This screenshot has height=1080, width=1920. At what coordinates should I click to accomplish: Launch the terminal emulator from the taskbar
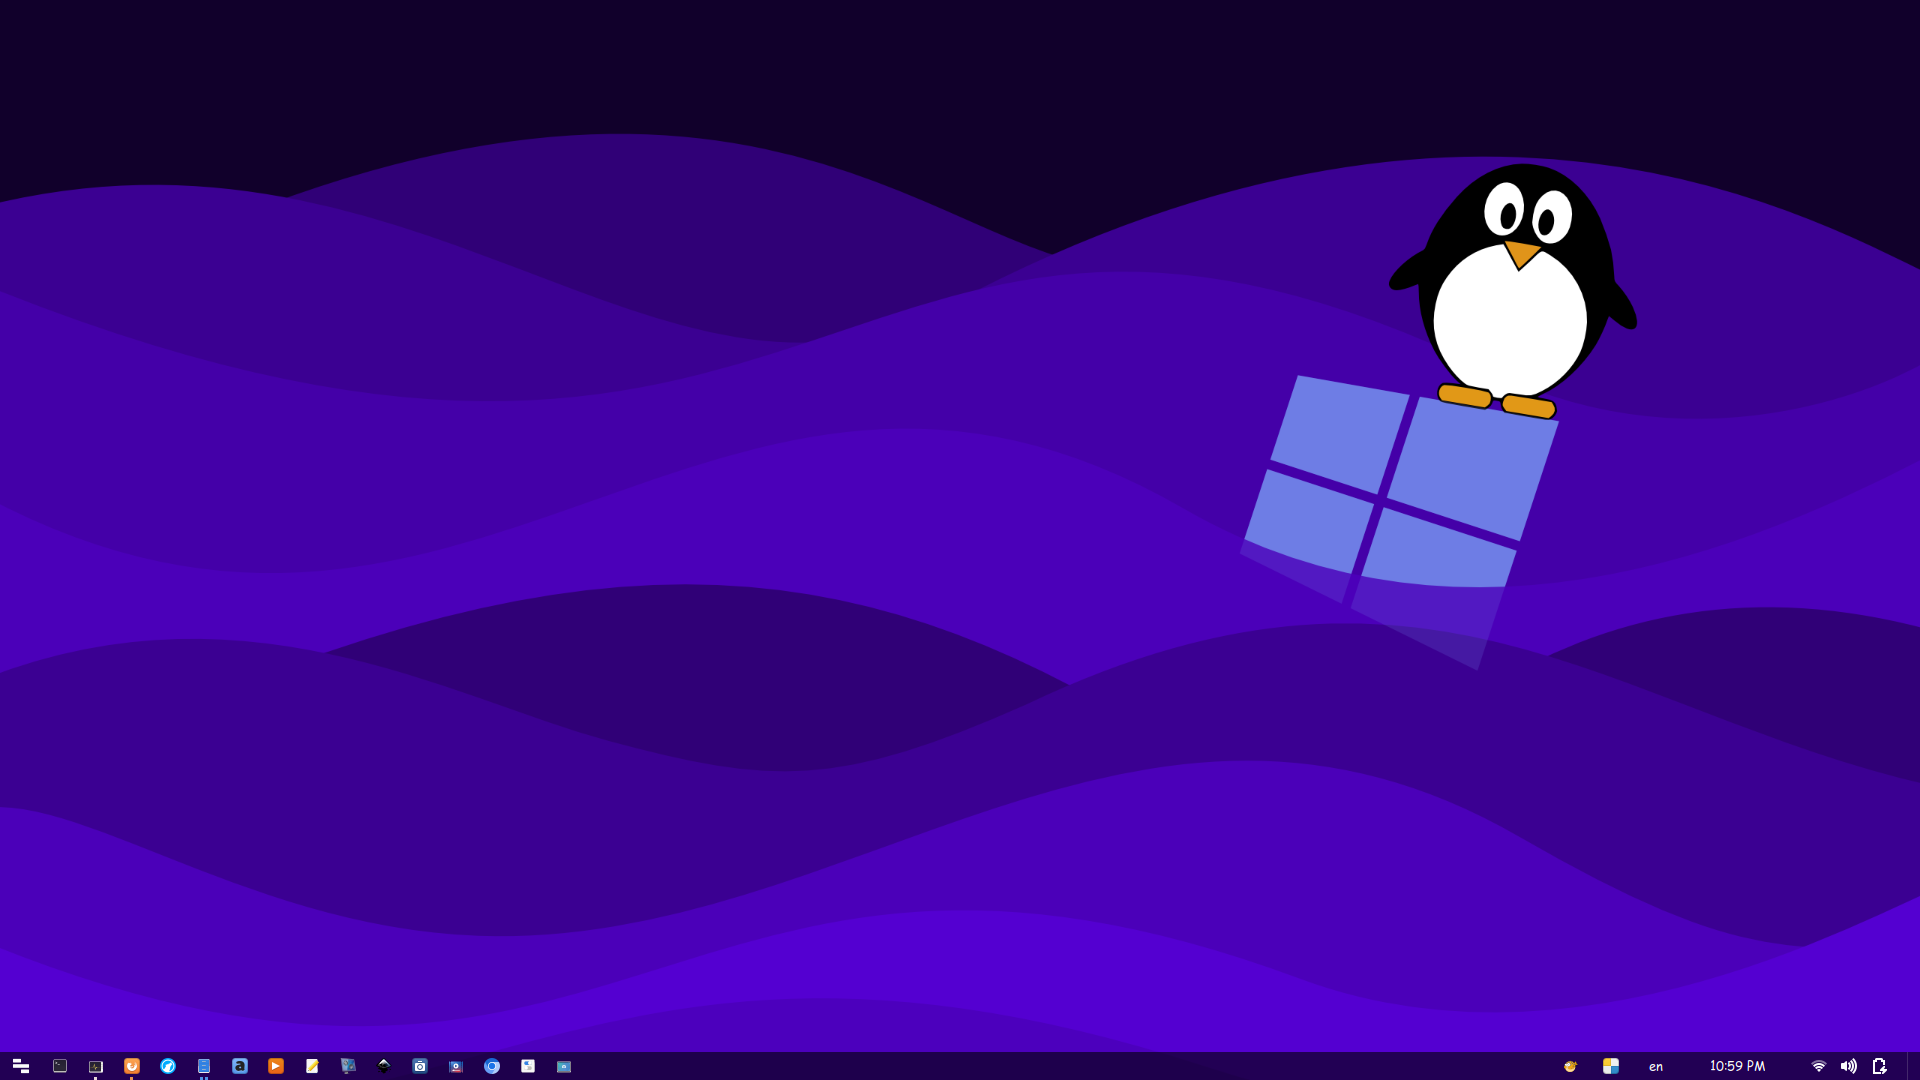[60, 1066]
